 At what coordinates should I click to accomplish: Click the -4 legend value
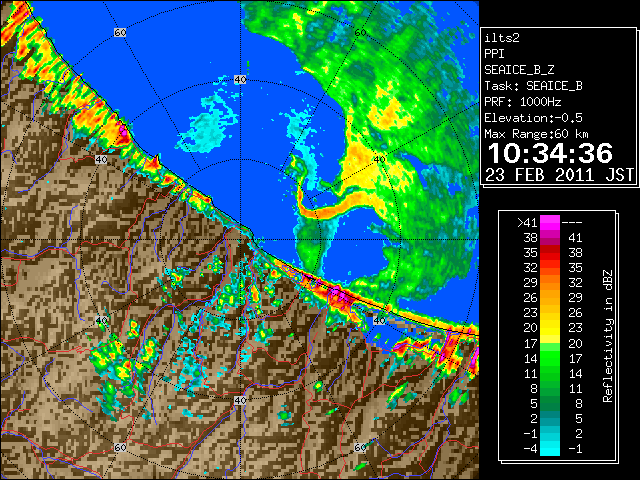point(530,449)
